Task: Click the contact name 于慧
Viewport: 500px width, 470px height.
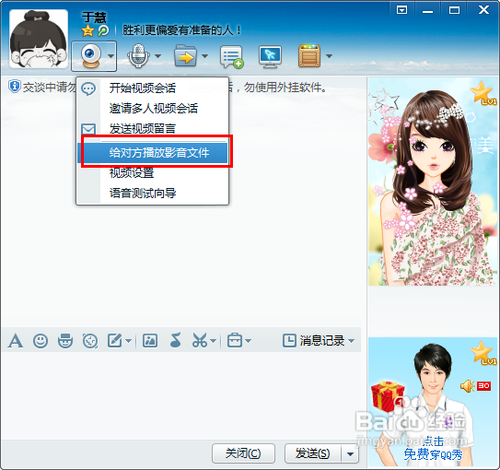Action: (x=94, y=17)
